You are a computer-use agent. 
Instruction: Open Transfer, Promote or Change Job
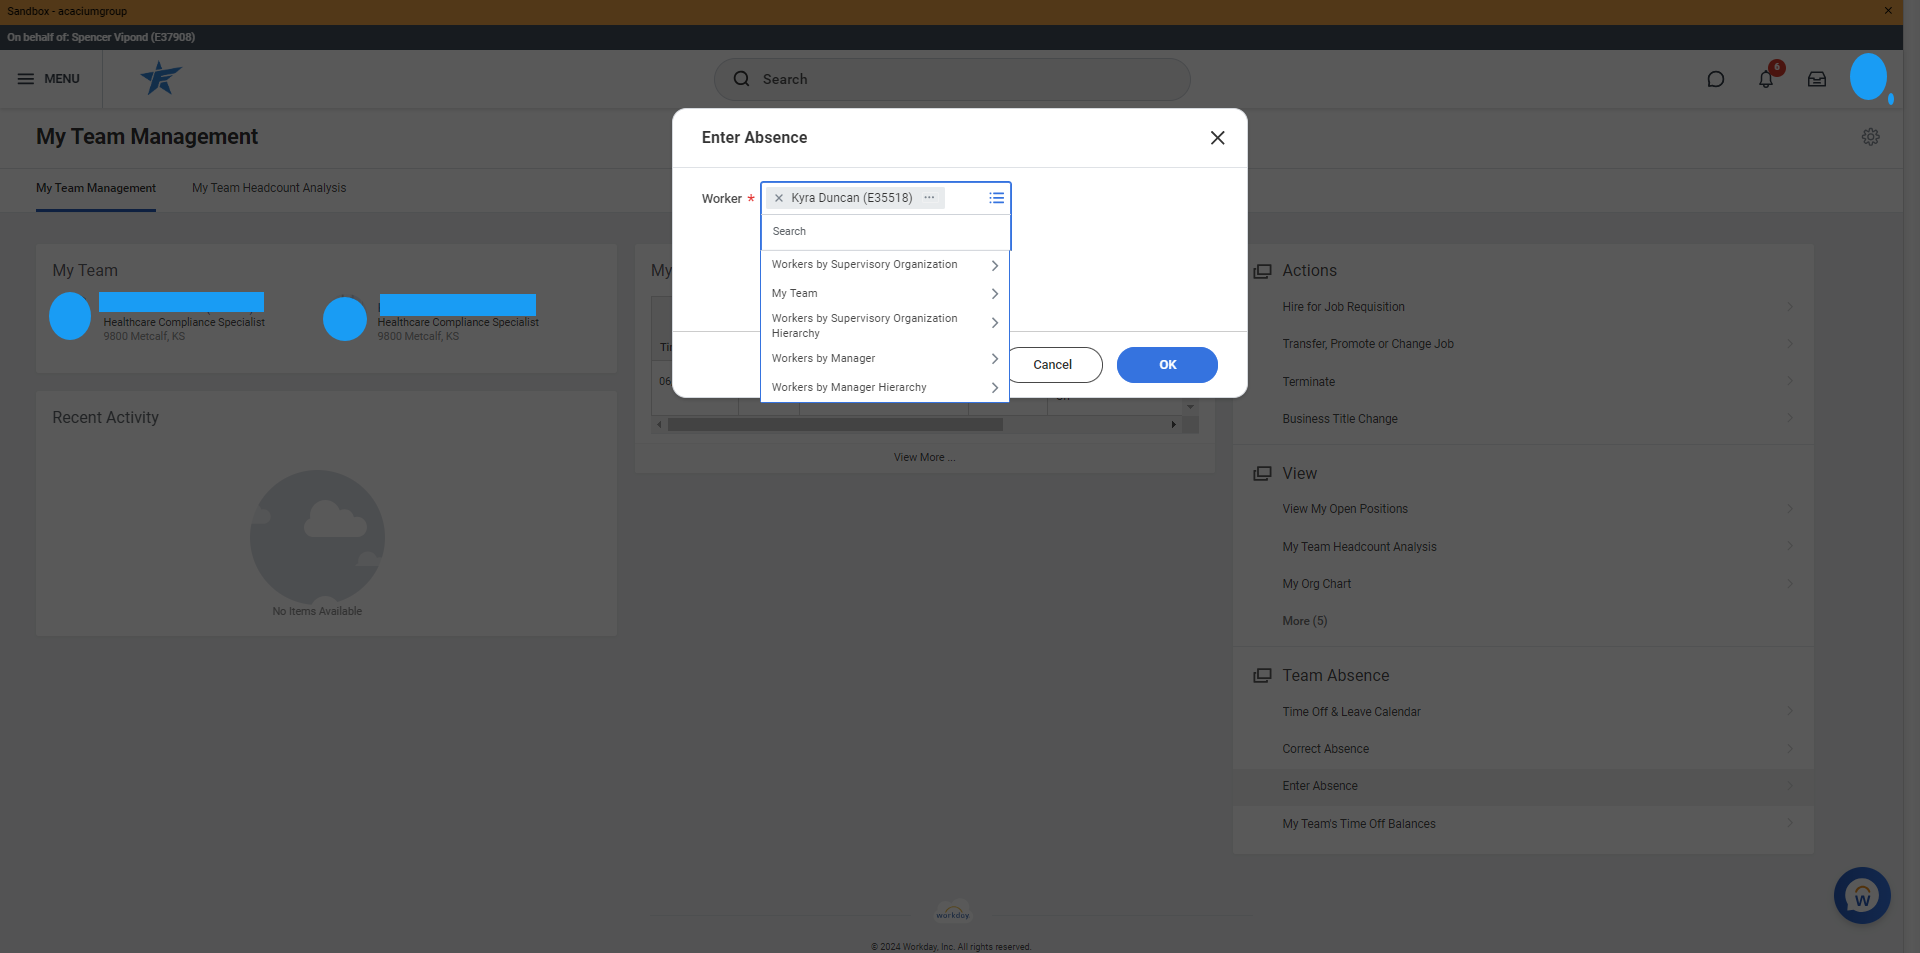pos(1368,344)
